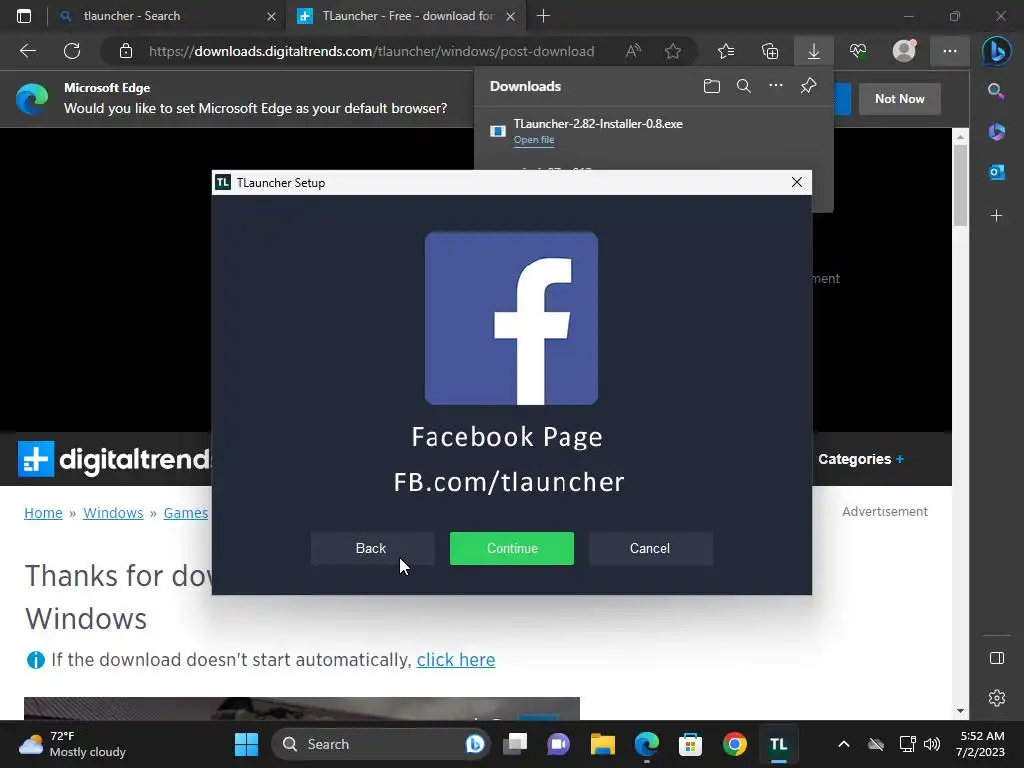Click Not Now on default browser prompt

coord(899,99)
